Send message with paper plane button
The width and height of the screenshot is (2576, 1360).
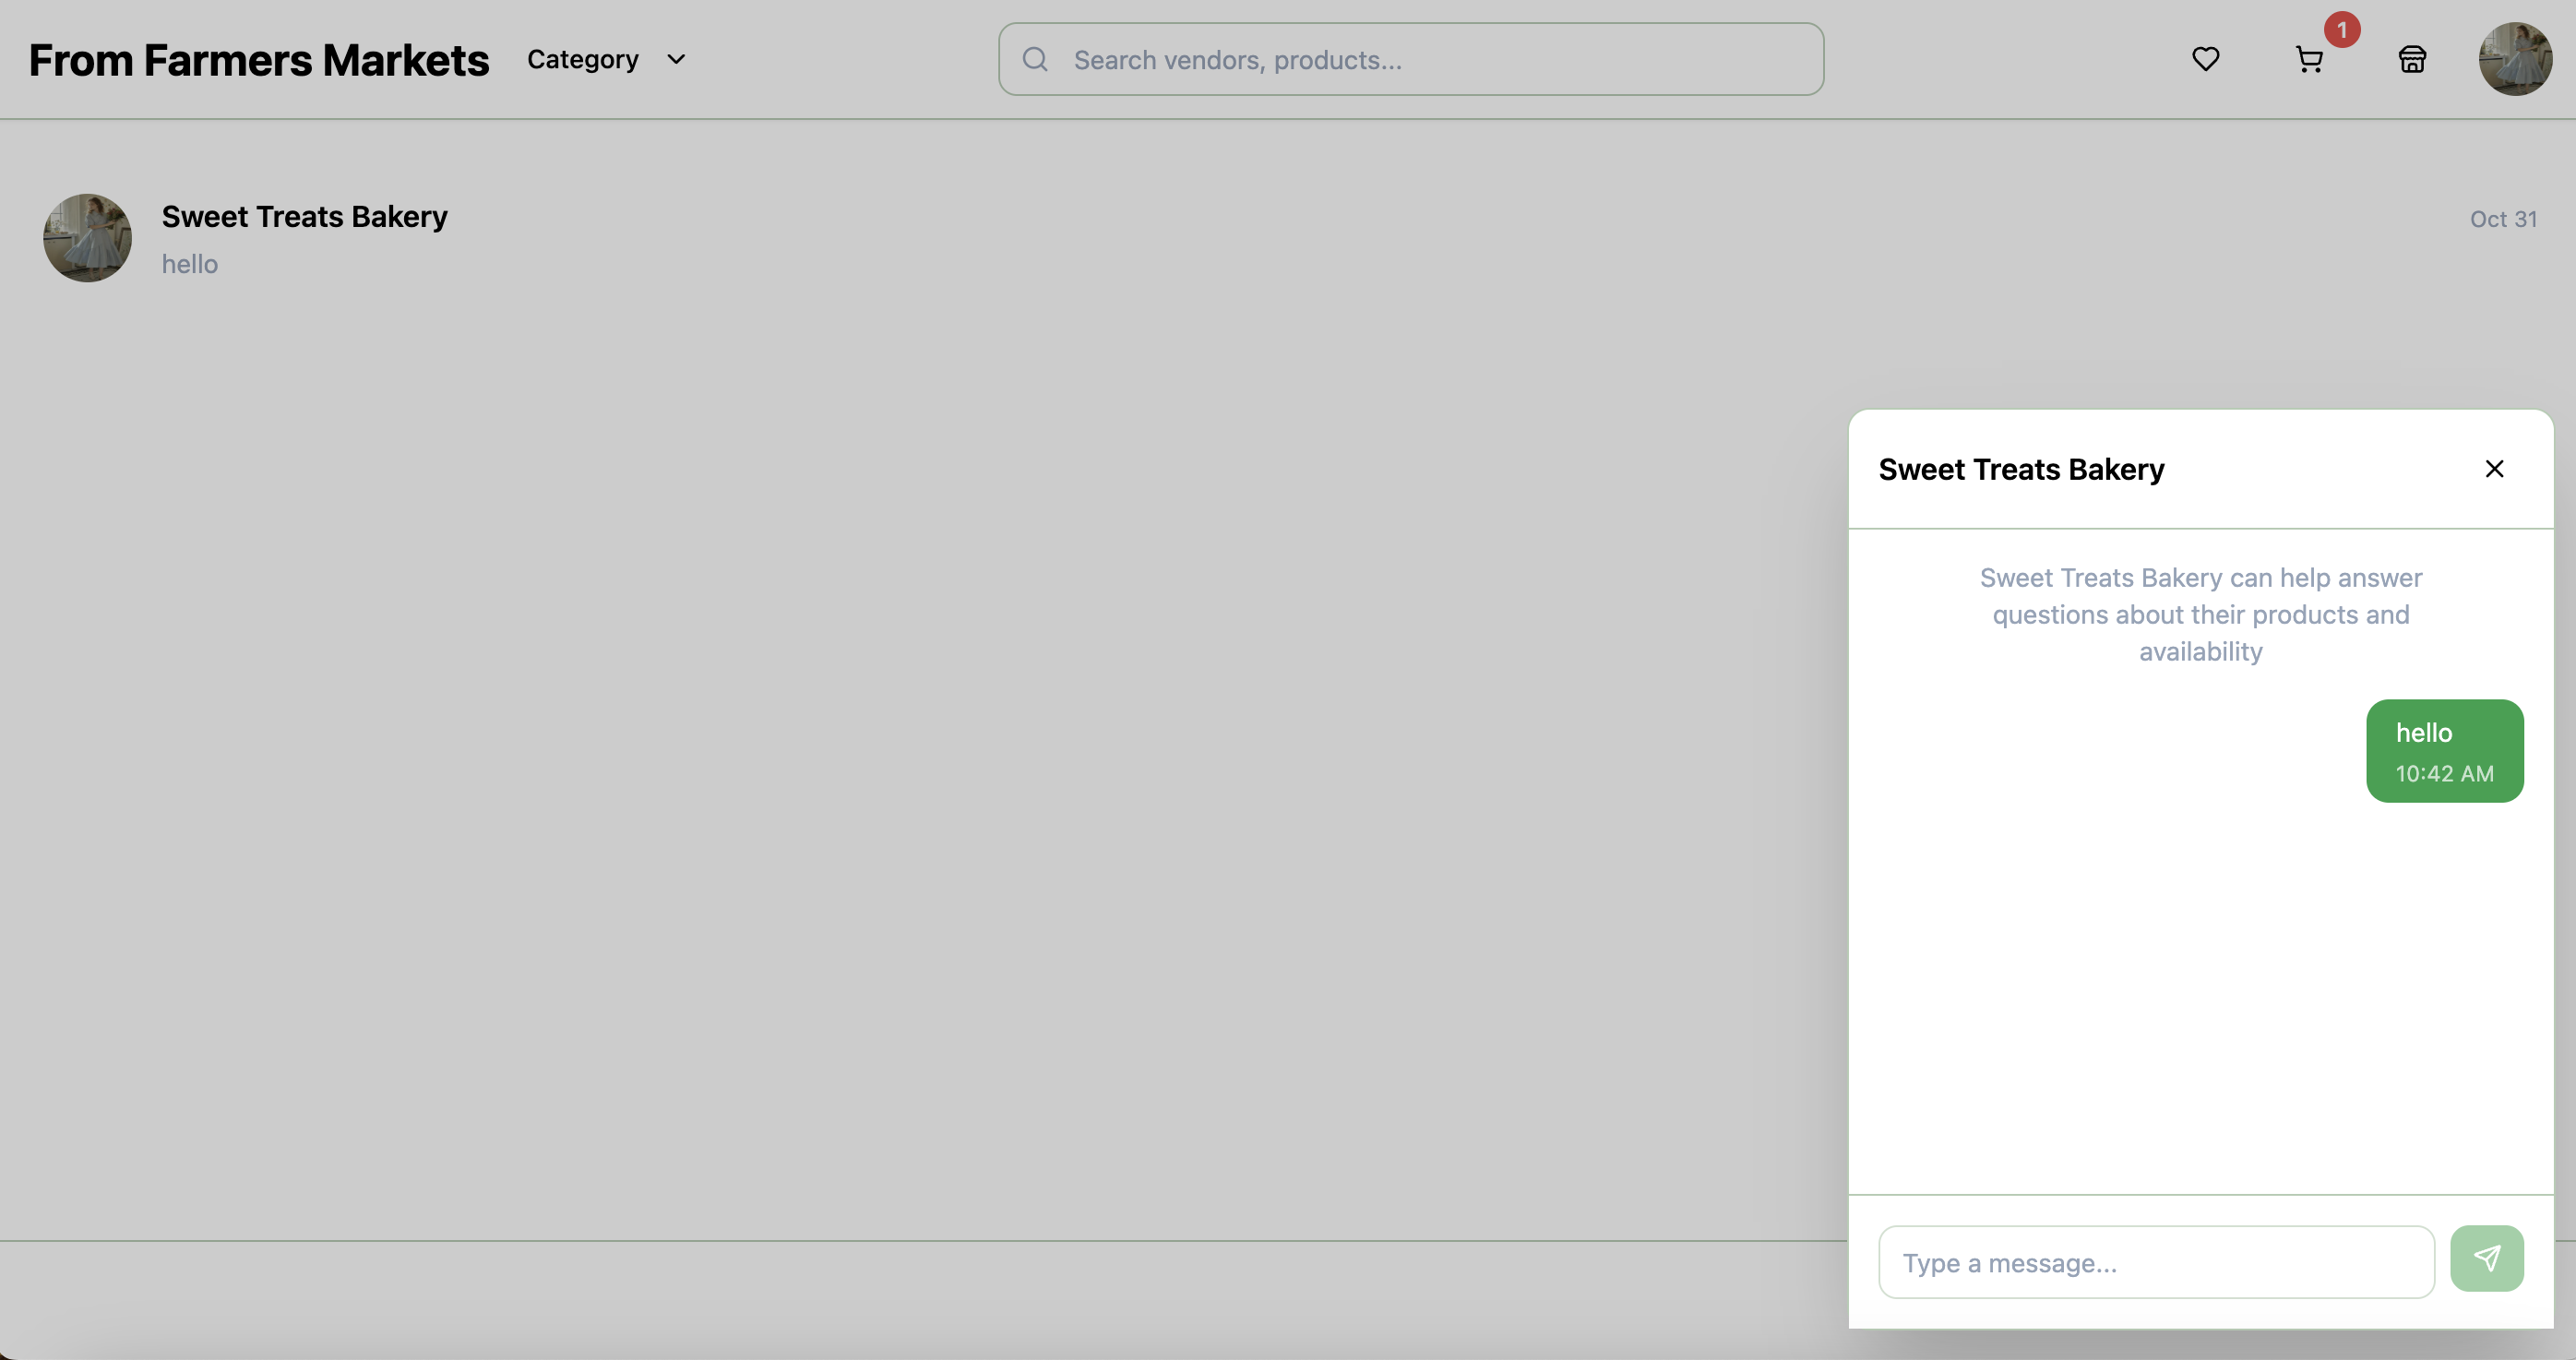[x=2486, y=1259]
